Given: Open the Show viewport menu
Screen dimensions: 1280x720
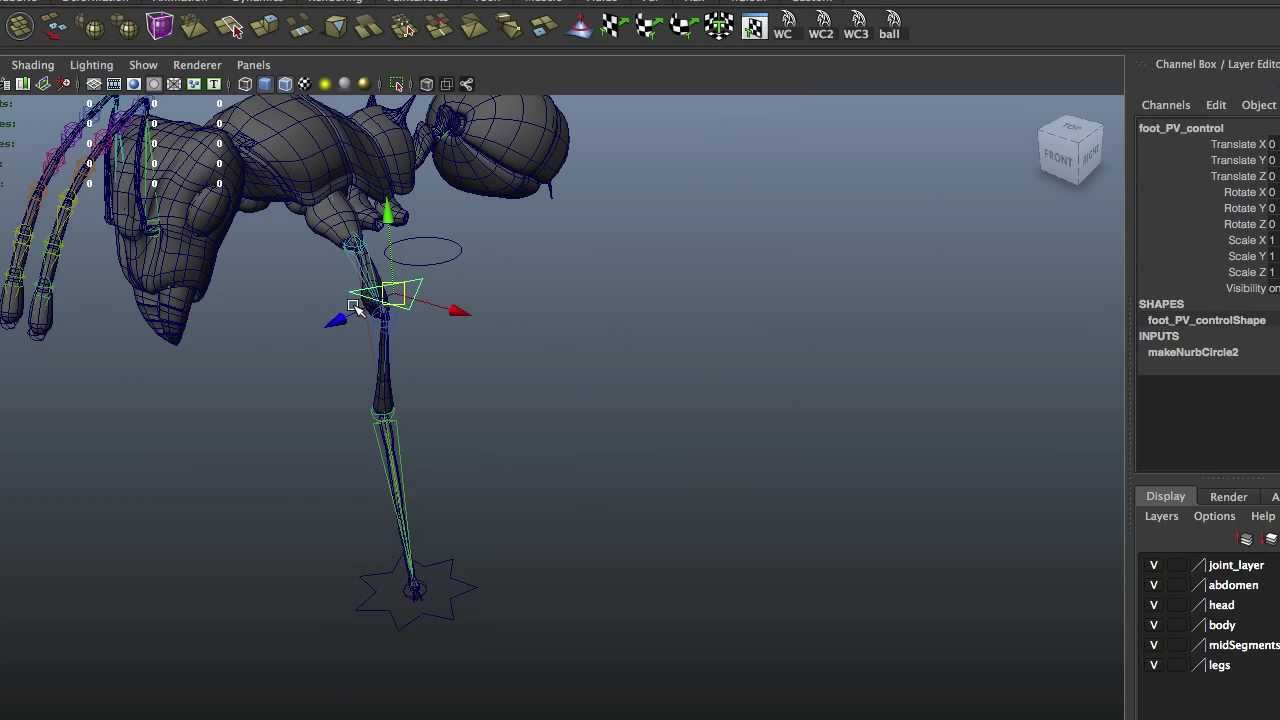Looking at the screenshot, I should coord(143,65).
